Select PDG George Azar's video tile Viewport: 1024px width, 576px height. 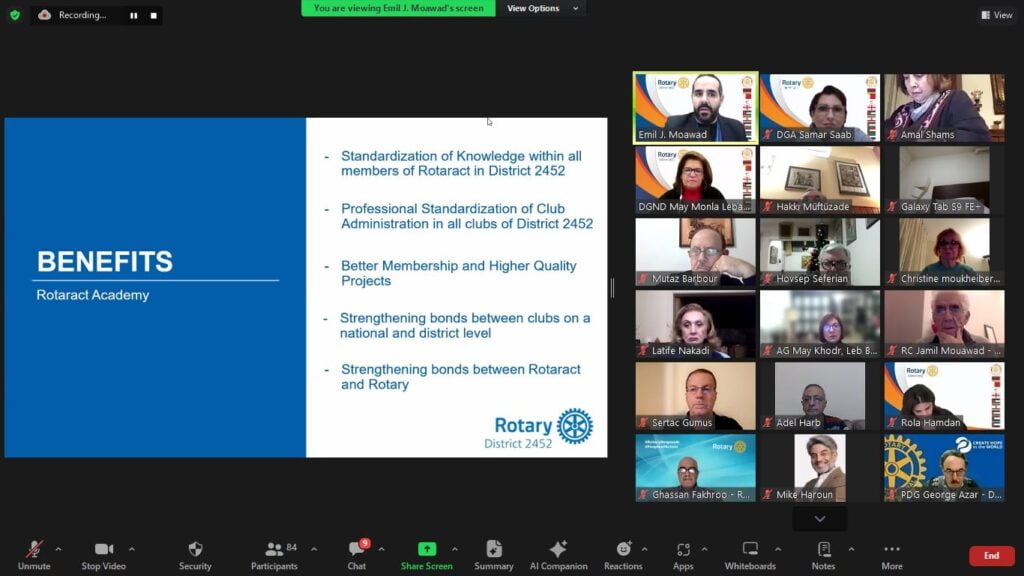(x=944, y=468)
